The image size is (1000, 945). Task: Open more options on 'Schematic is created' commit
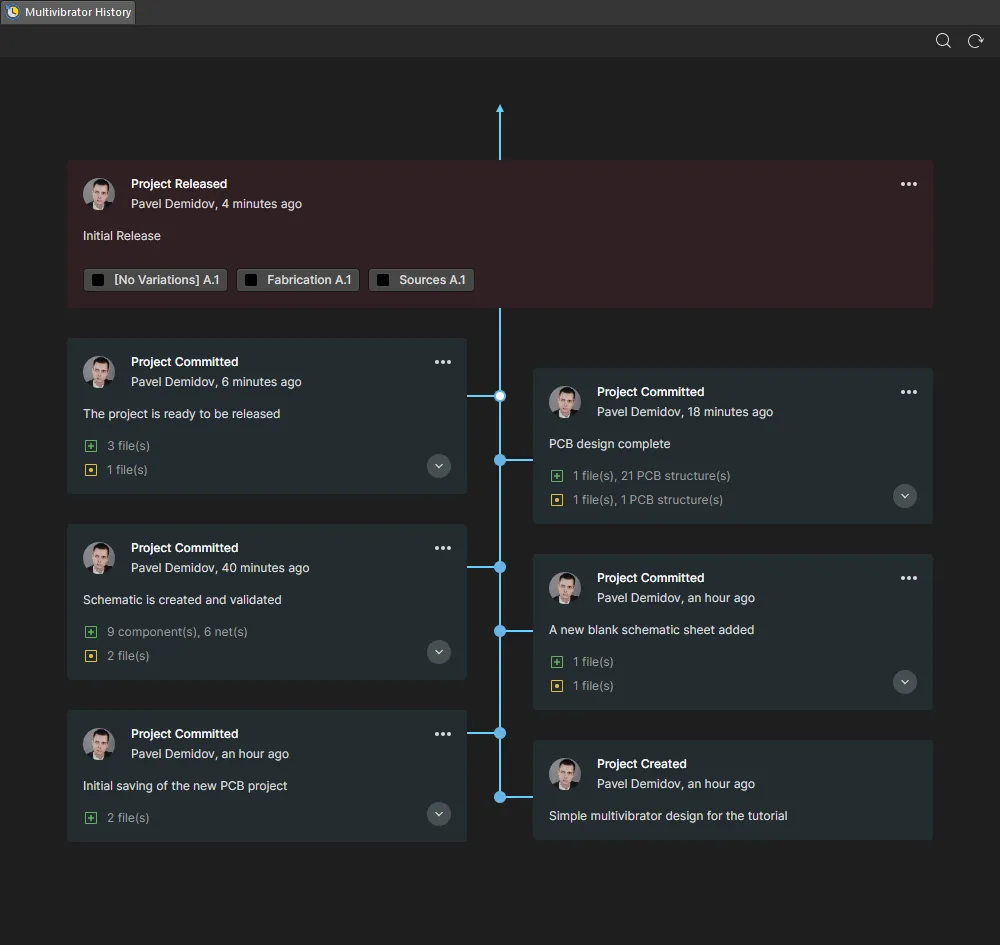(443, 548)
